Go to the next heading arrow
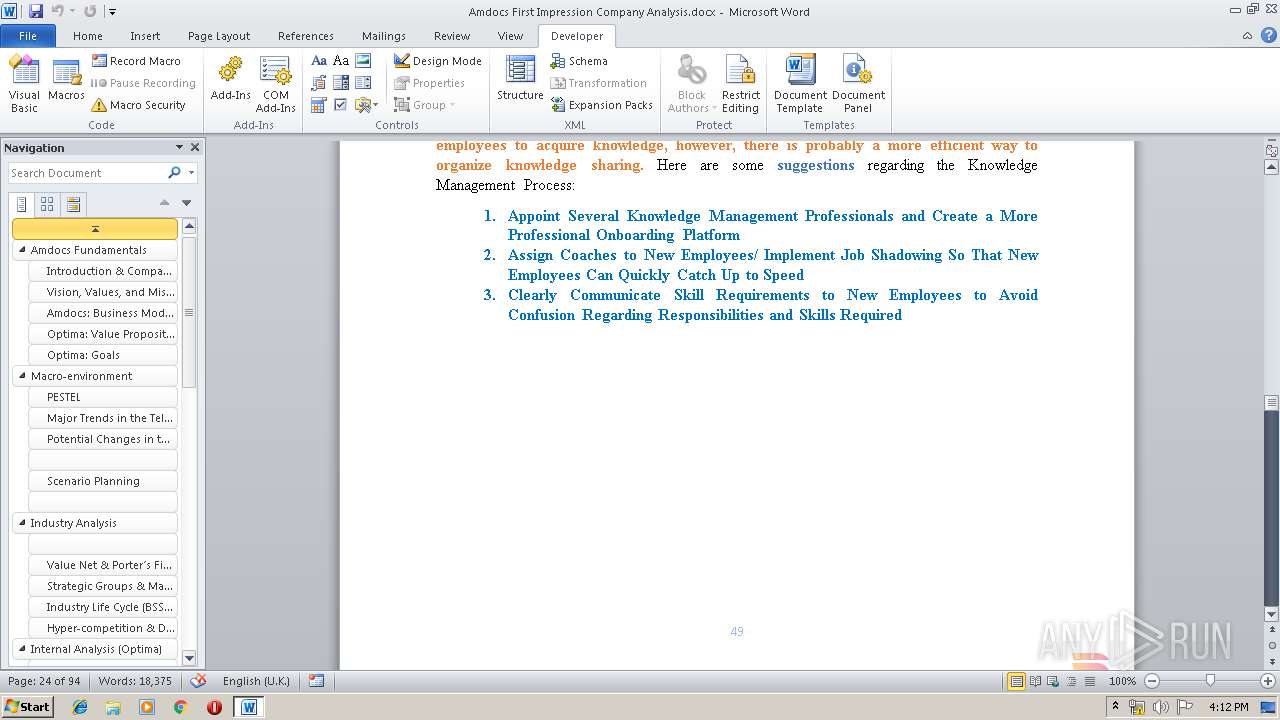 [186, 203]
